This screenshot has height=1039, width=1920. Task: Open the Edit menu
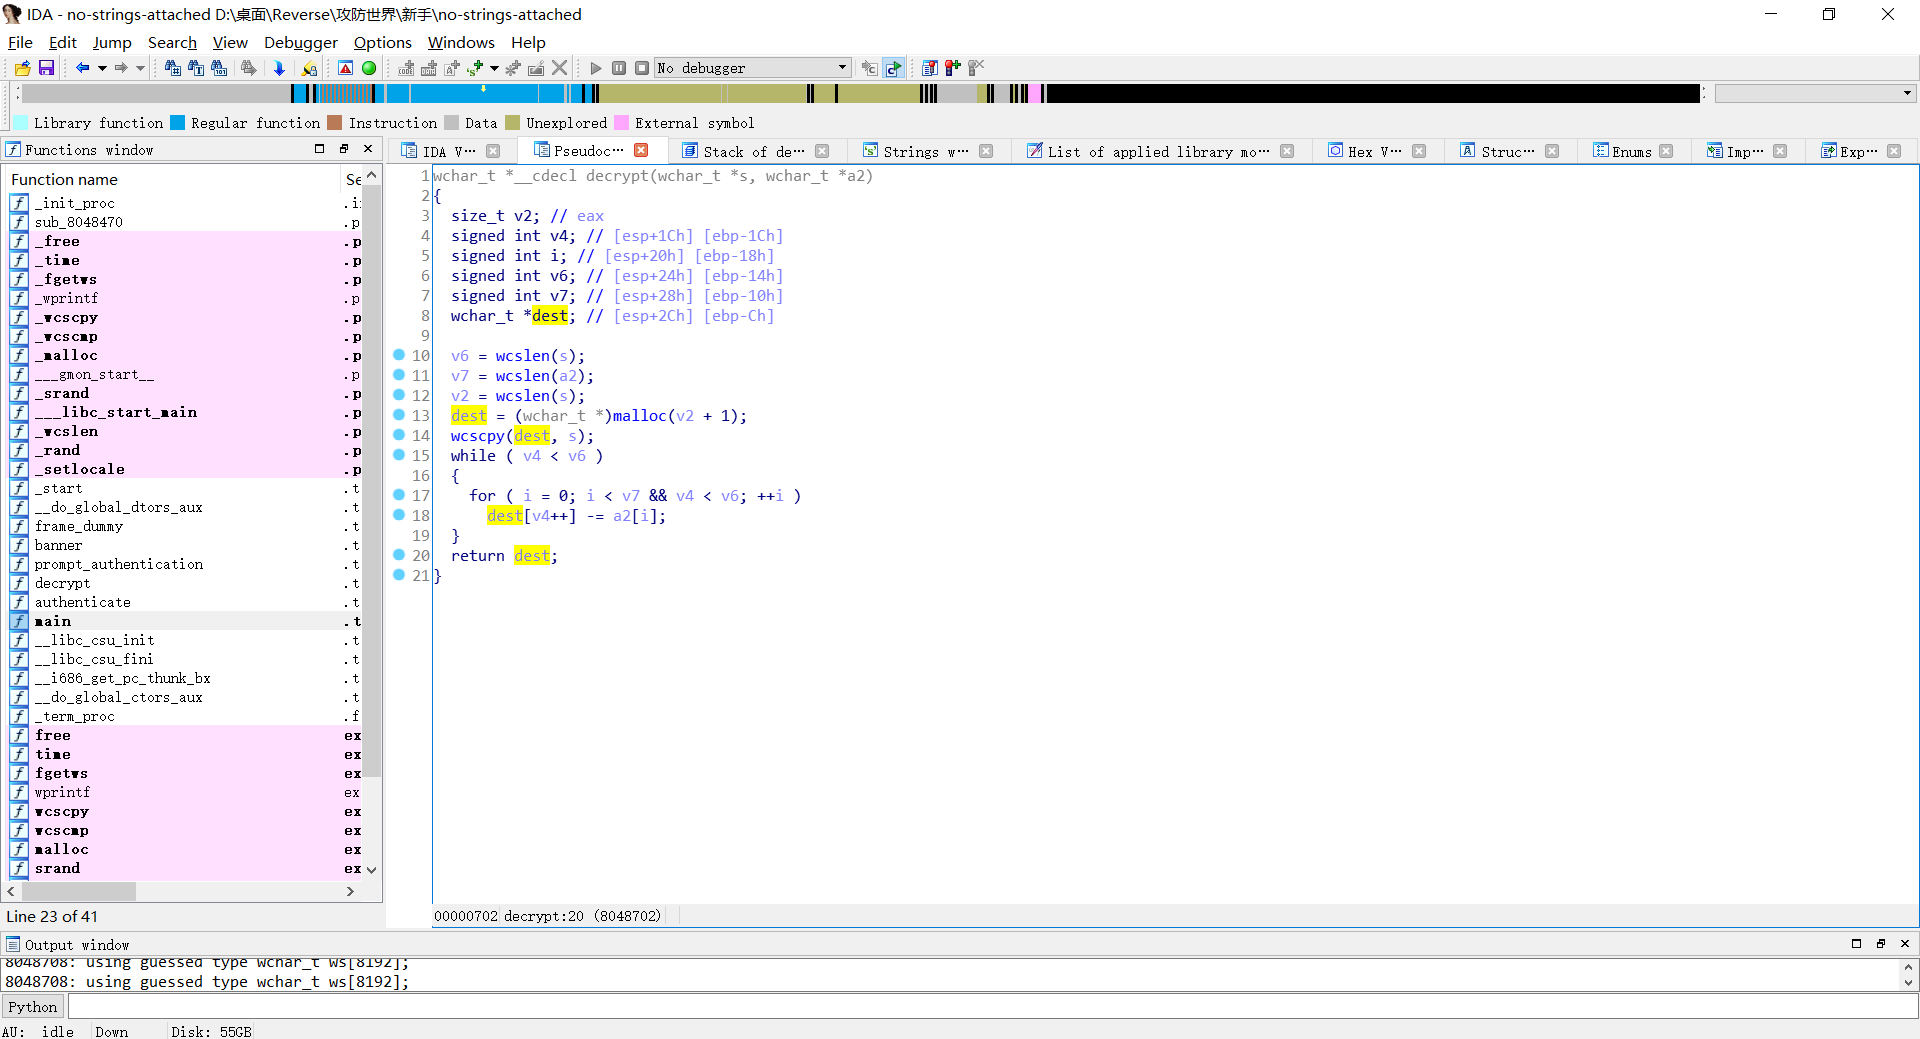coord(62,42)
